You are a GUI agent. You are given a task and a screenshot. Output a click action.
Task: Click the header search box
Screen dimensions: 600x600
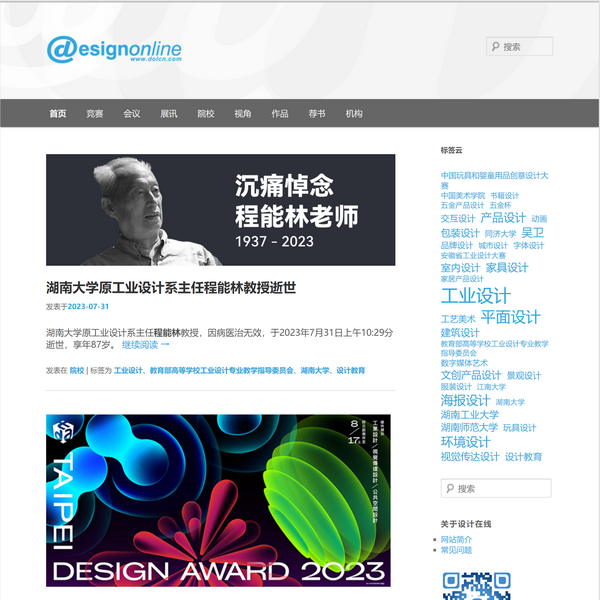(520, 46)
